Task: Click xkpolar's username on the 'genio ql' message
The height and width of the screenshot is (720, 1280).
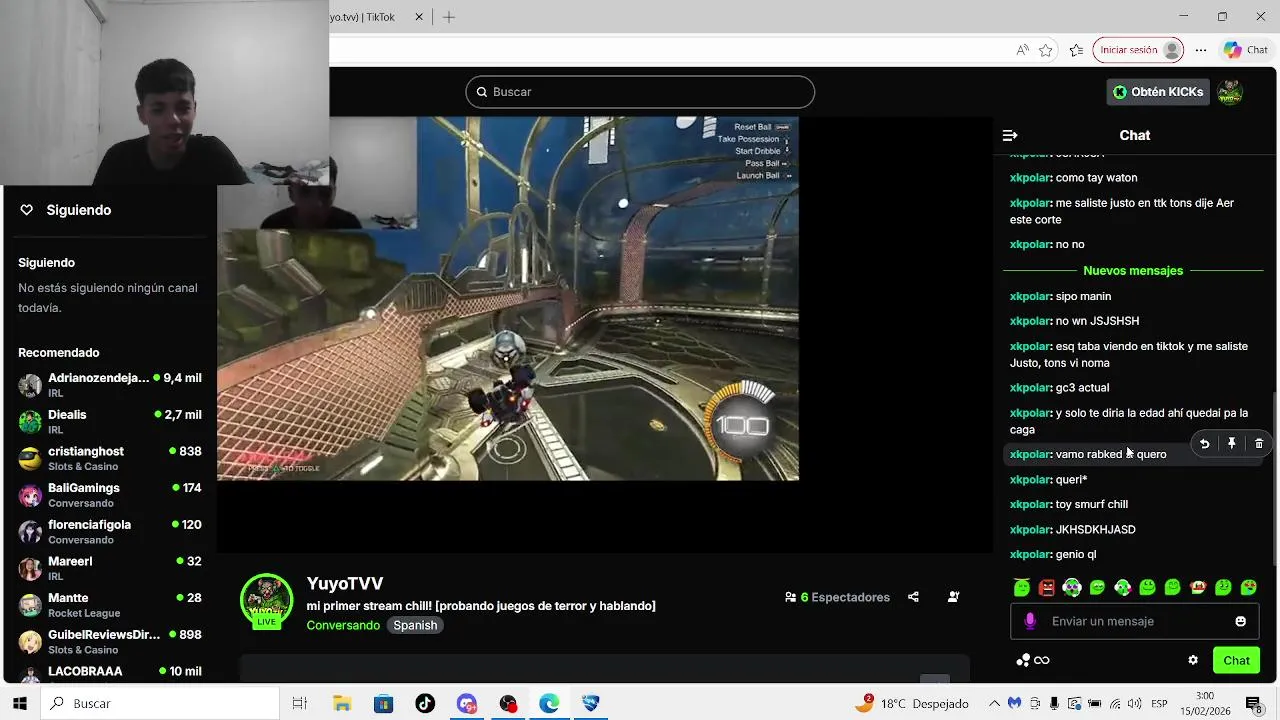Action: click(1030, 554)
